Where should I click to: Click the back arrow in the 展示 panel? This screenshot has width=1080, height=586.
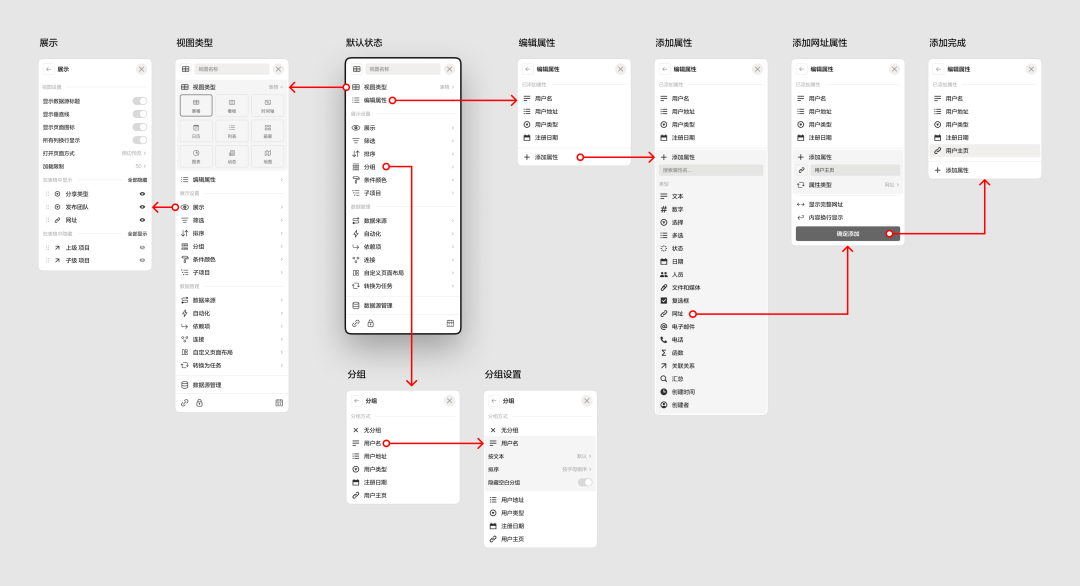(x=48, y=69)
